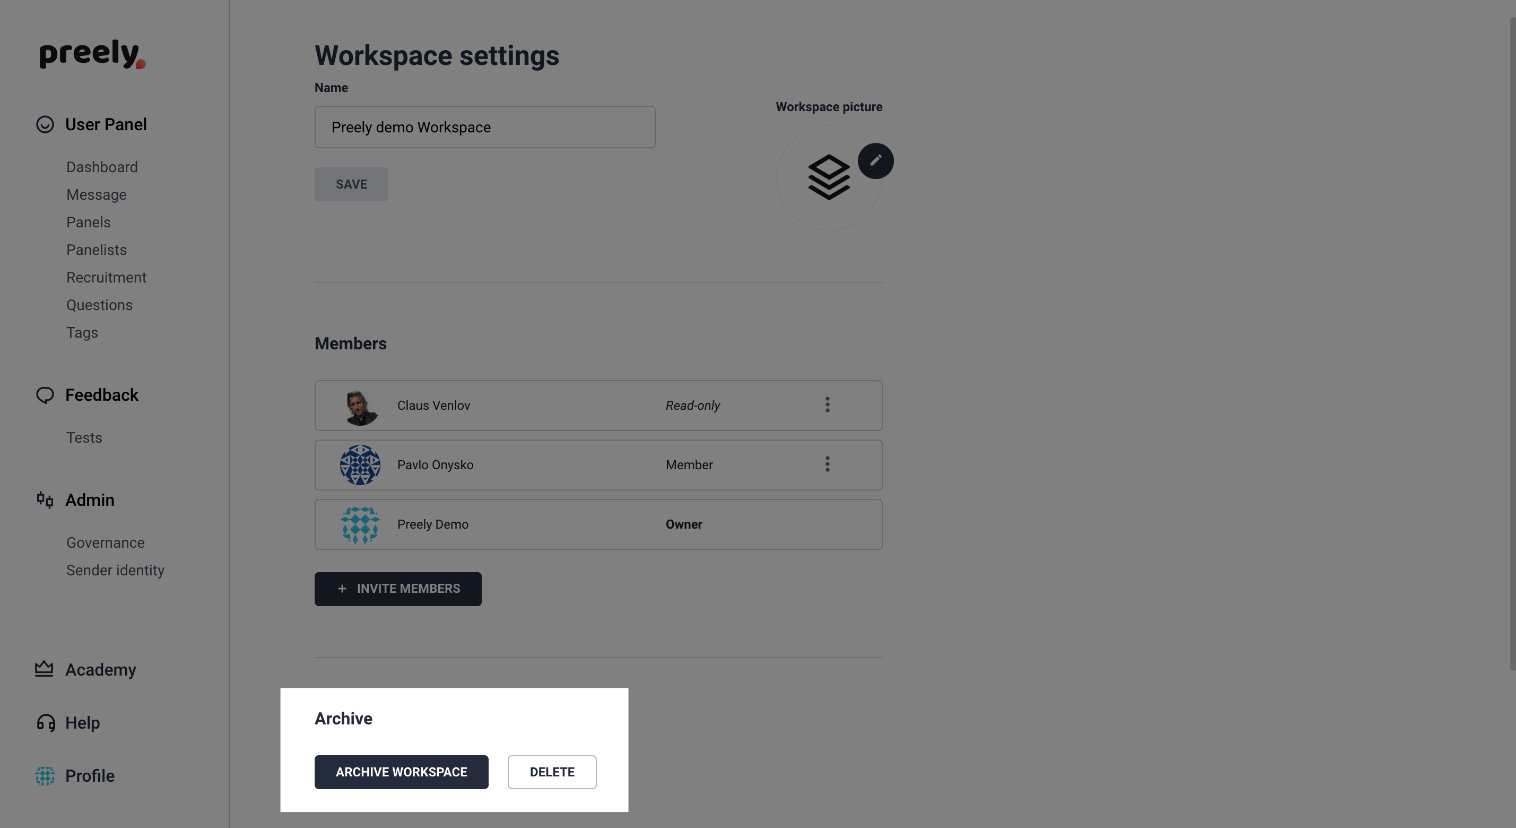Viewport: 1516px width, 828px height.
Task: Click the page vertical scrollbar
Action: click(x=1511, y=340)
